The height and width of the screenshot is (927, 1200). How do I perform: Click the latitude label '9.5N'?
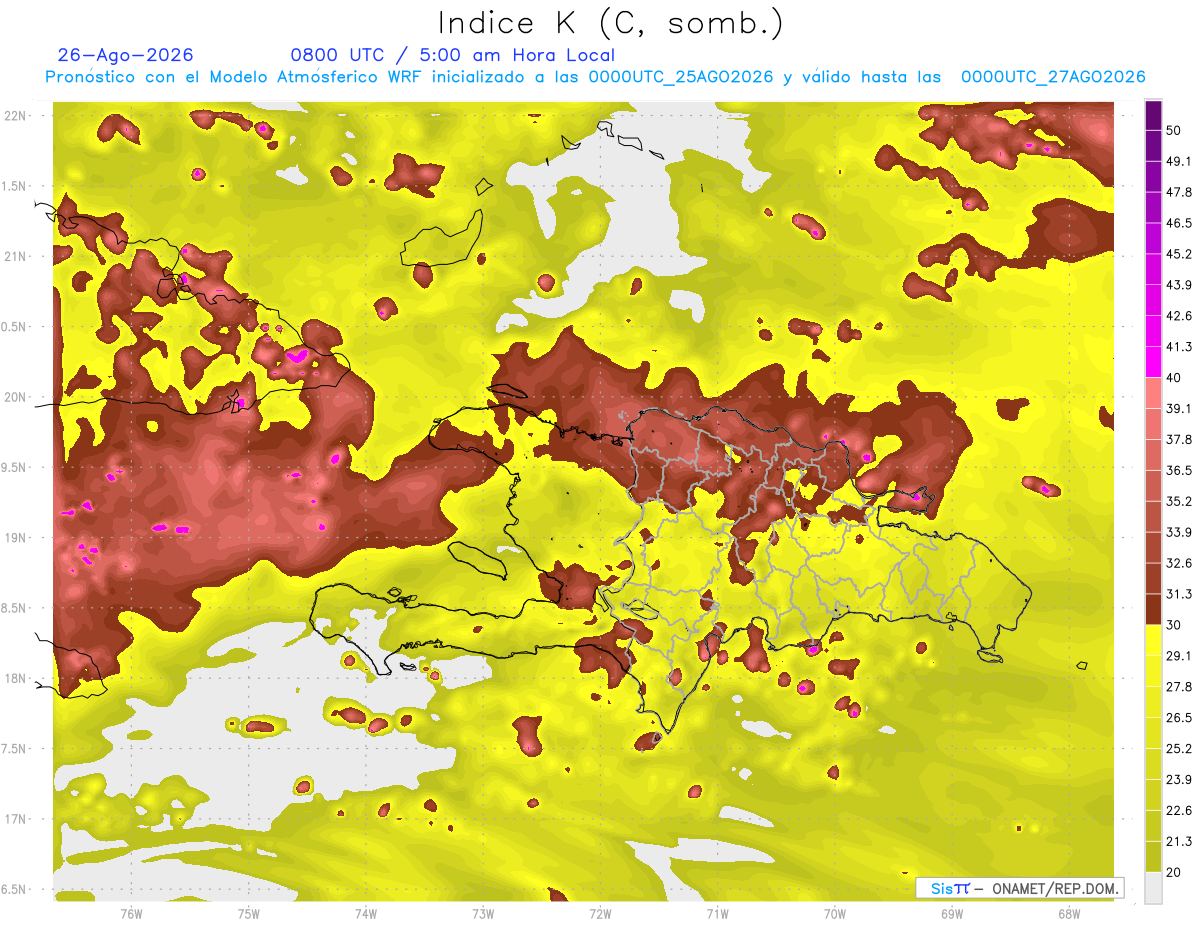pyautogui.click(x=15, y=467)
